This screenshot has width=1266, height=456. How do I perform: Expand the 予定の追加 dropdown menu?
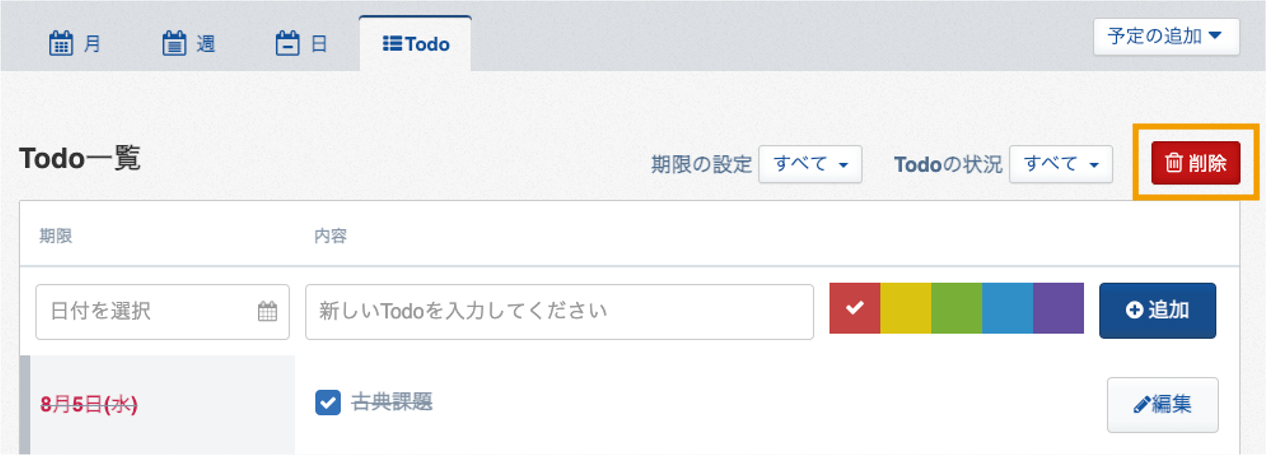pyautogui.click(x=1166, y=37)
